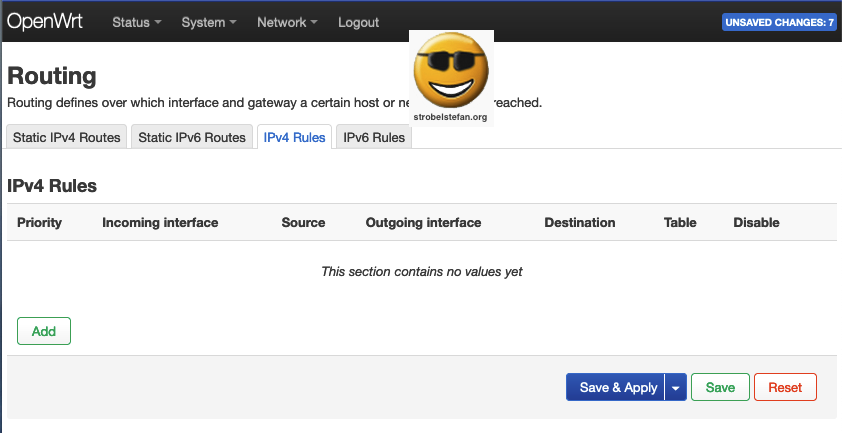Select the Destination column header

pyautogui.click(x=580, y=222)
